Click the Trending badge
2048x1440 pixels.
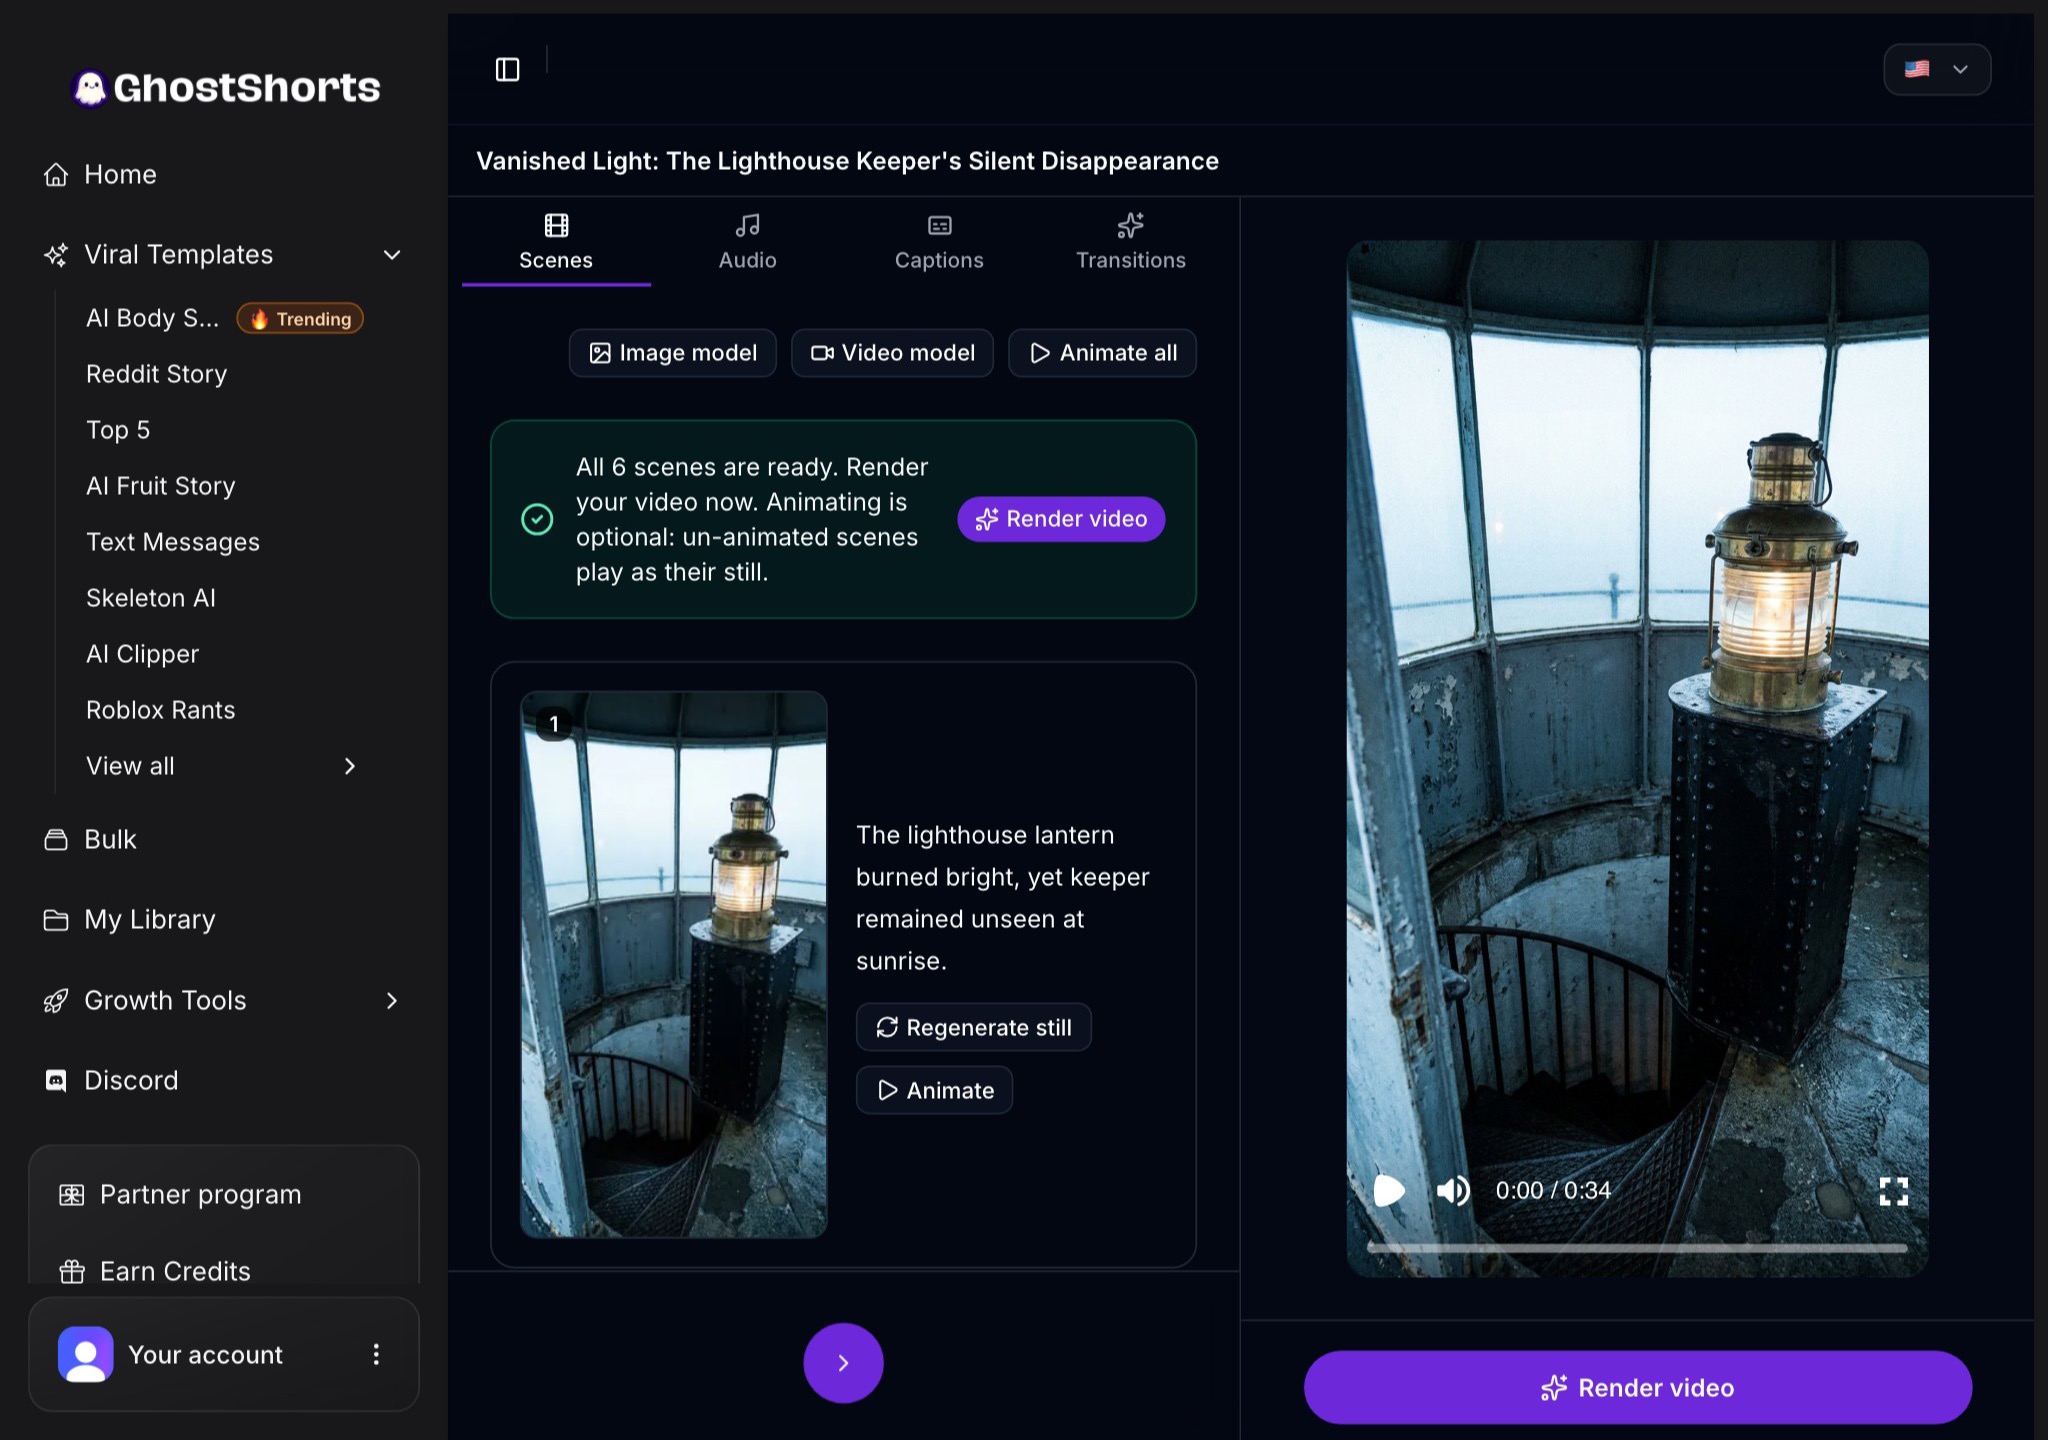point(300,319)
